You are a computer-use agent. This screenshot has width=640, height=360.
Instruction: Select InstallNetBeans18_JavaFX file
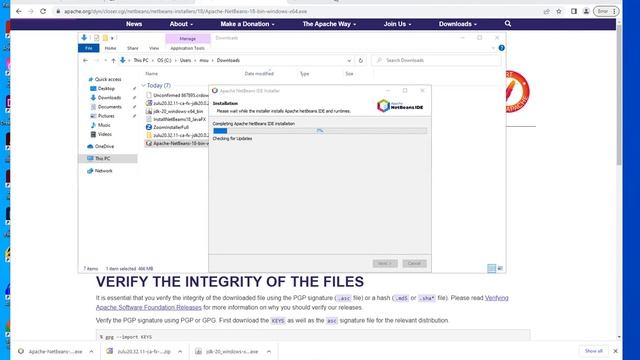point(180,119)
